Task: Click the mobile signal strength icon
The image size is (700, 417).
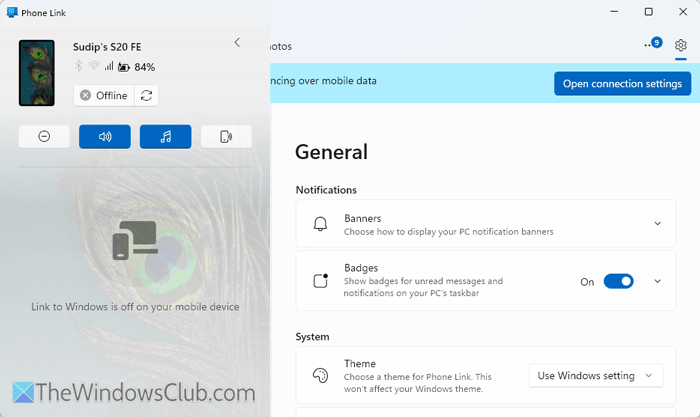Action: coord(109,66)
